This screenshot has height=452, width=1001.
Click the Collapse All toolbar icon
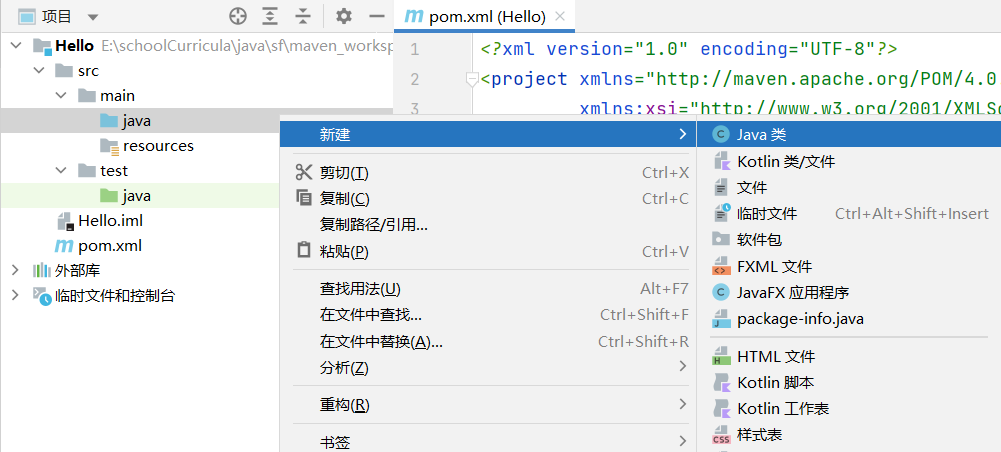pos(303,16)
